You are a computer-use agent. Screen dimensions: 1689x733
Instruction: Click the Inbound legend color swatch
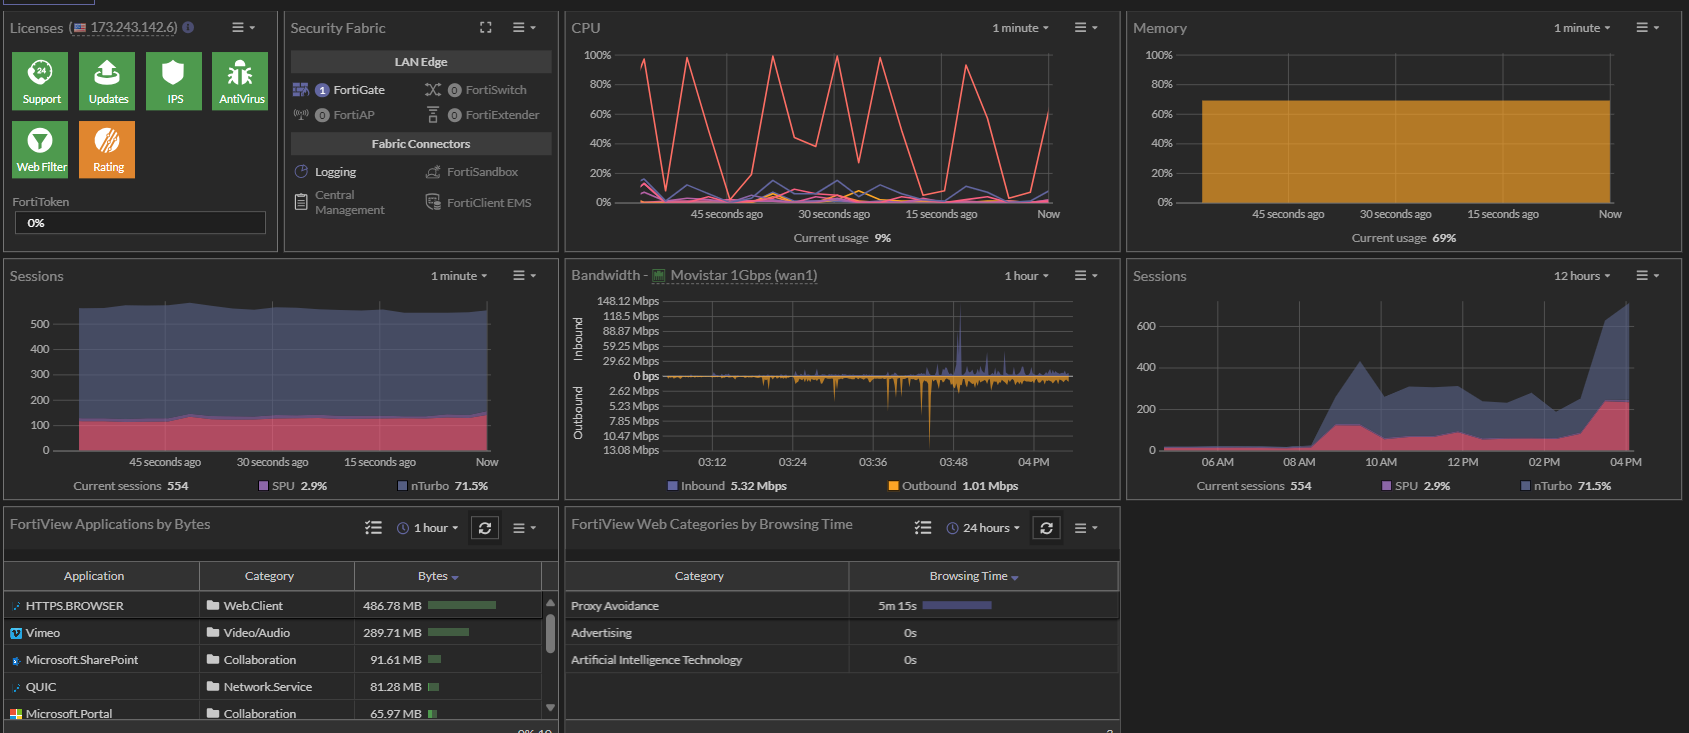[673, 486]
